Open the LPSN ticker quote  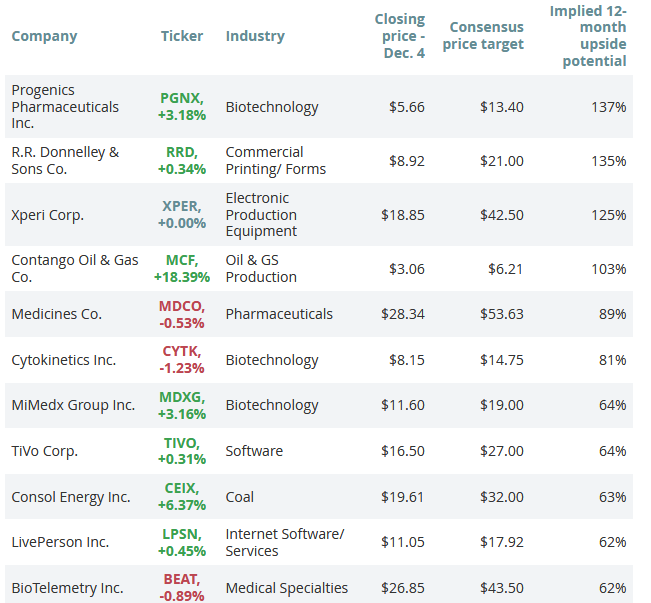coord(181,534)
